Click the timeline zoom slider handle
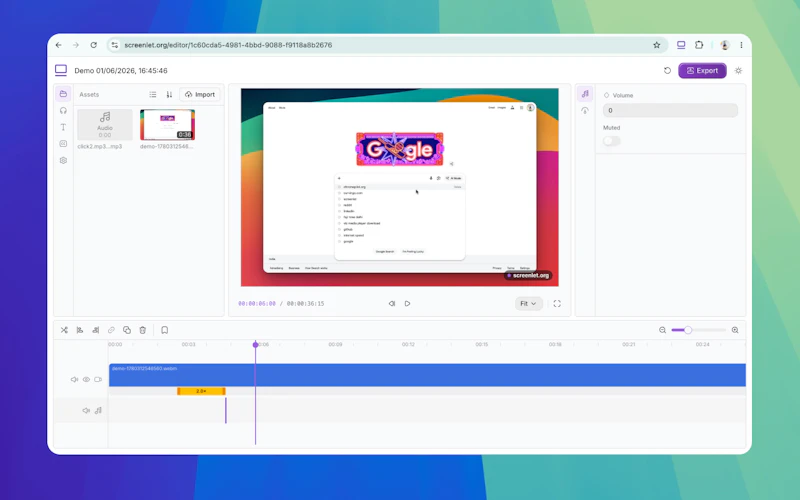Viewport: 800px width, 500px height. pyautogui.click(x=688, y=330)
